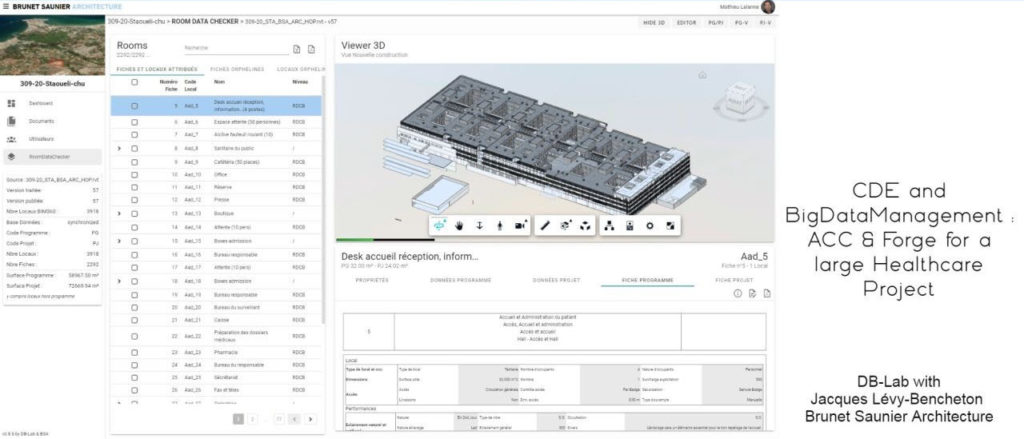Expand row 18 Boxes admission
The height and width of the screenshot is (439, 1024).
click(x=119, y=281)
